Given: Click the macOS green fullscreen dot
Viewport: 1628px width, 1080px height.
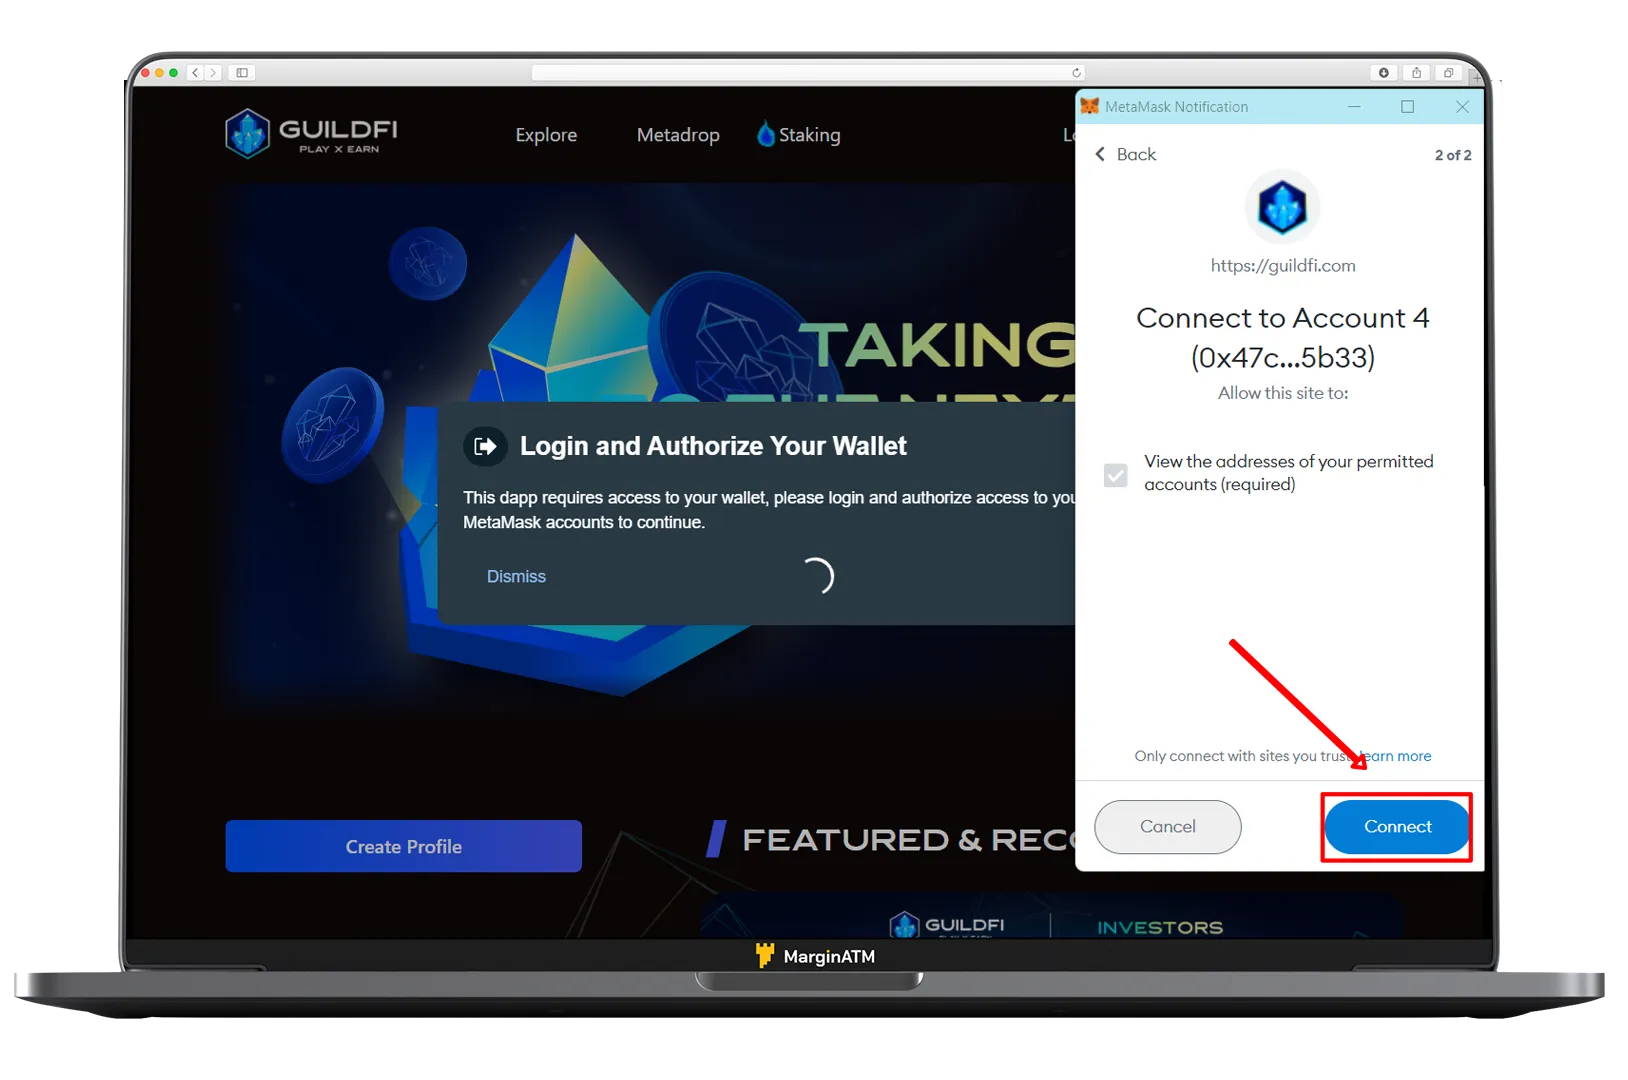Looking at the screenshot, I should point(174,73).
